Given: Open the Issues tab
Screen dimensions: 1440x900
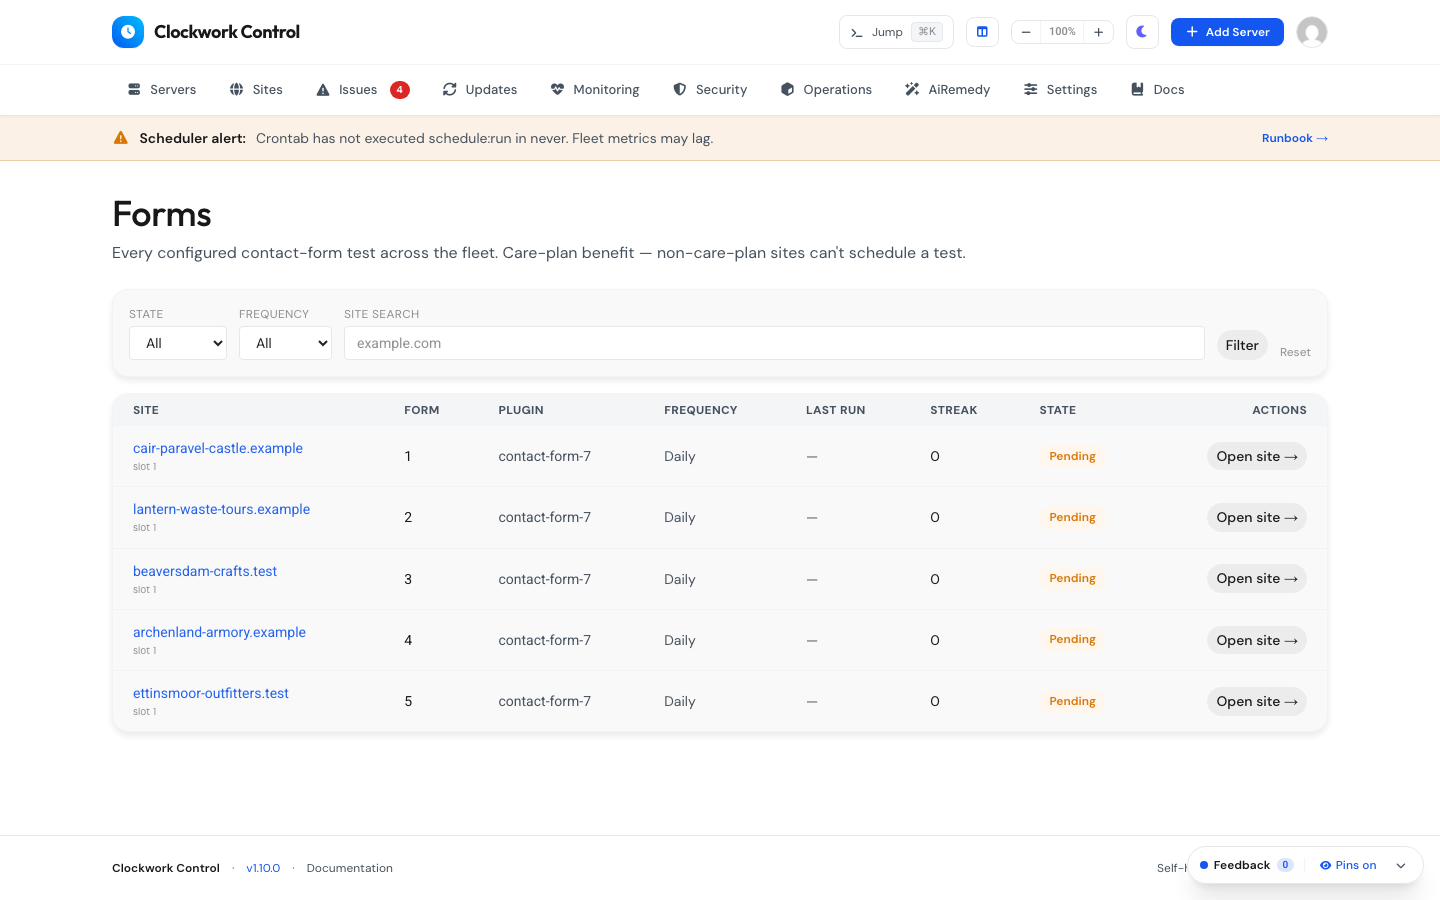Looking at the screenshot, I should 362,90.
